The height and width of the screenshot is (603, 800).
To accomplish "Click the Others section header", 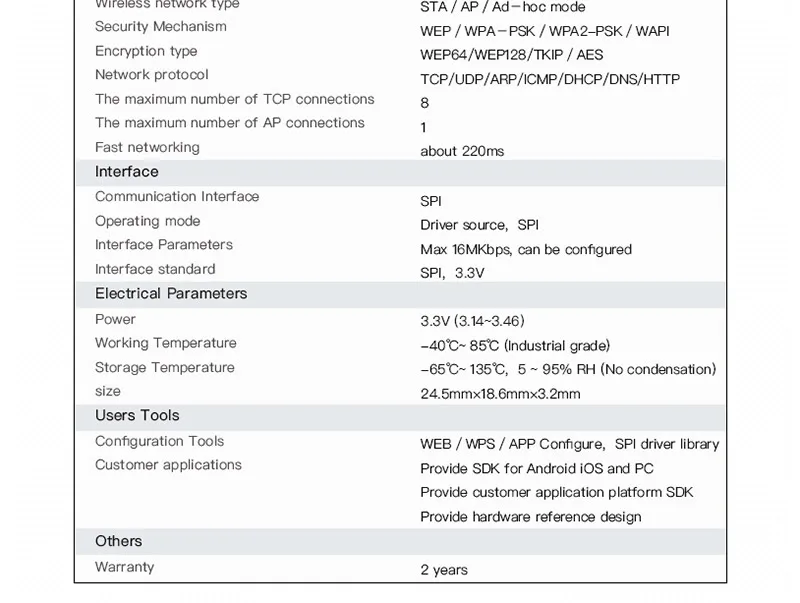I will (401, 541).
